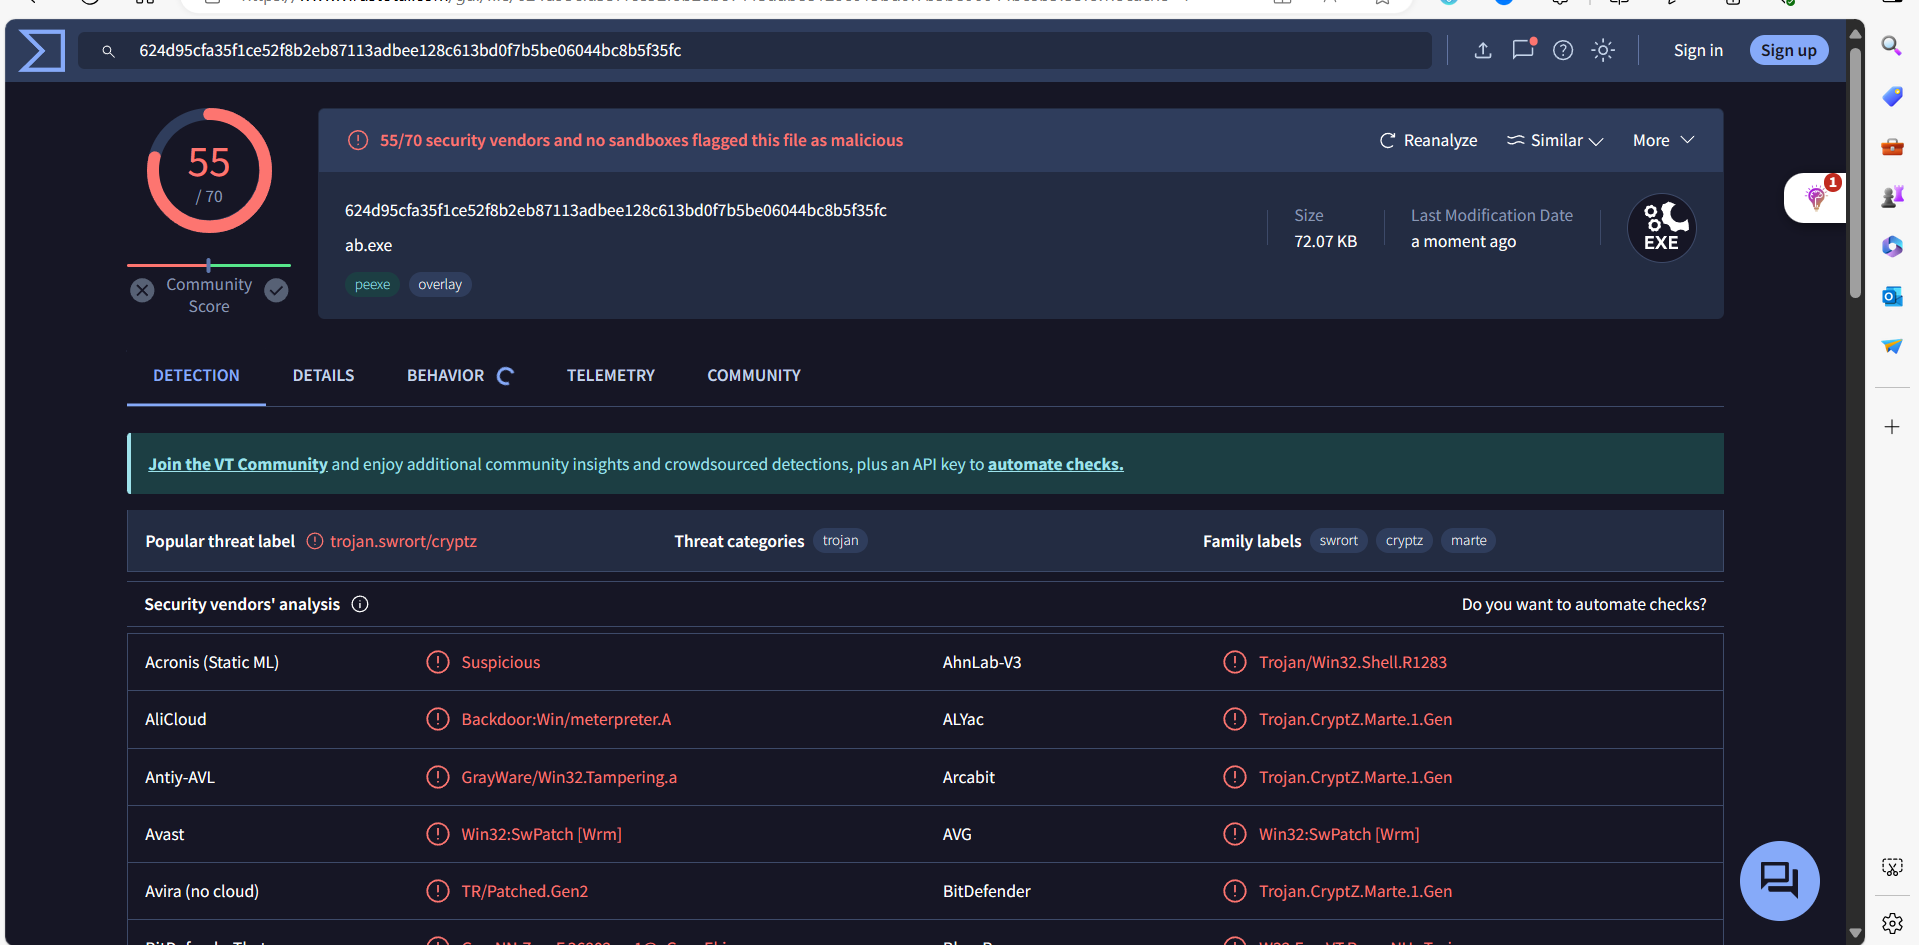The image size is (1919, 945).
Task: Open the notifications chat icon
Action: tap(1522, 50)
